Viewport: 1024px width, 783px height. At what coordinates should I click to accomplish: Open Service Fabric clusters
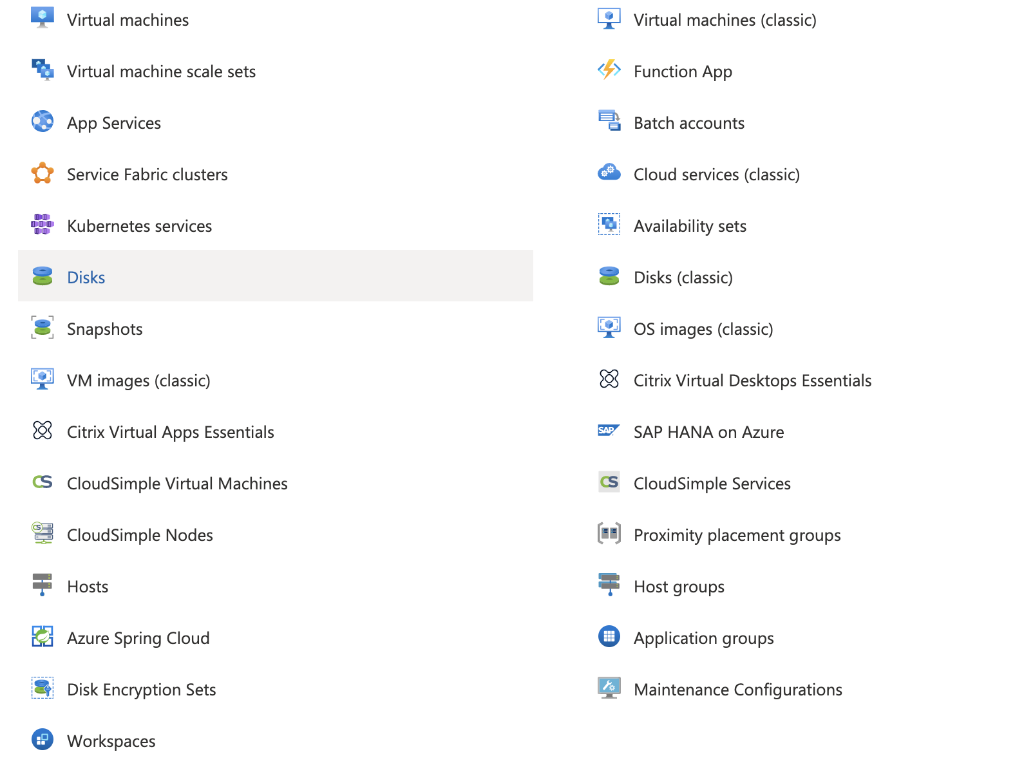(x=148, y=175)
